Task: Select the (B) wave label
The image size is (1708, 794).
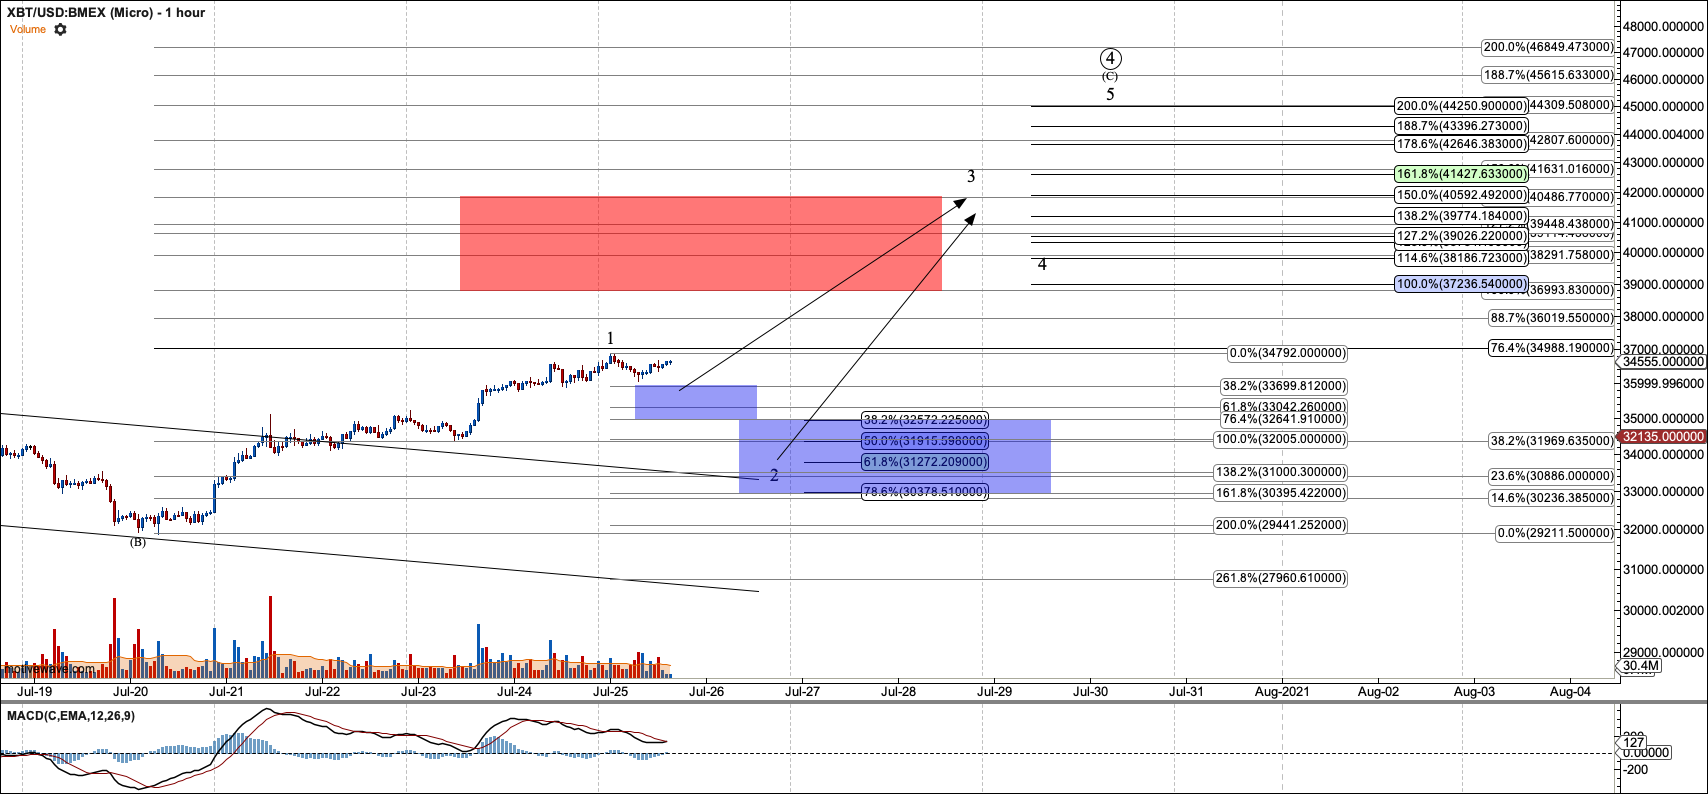Action: [138, 542]
